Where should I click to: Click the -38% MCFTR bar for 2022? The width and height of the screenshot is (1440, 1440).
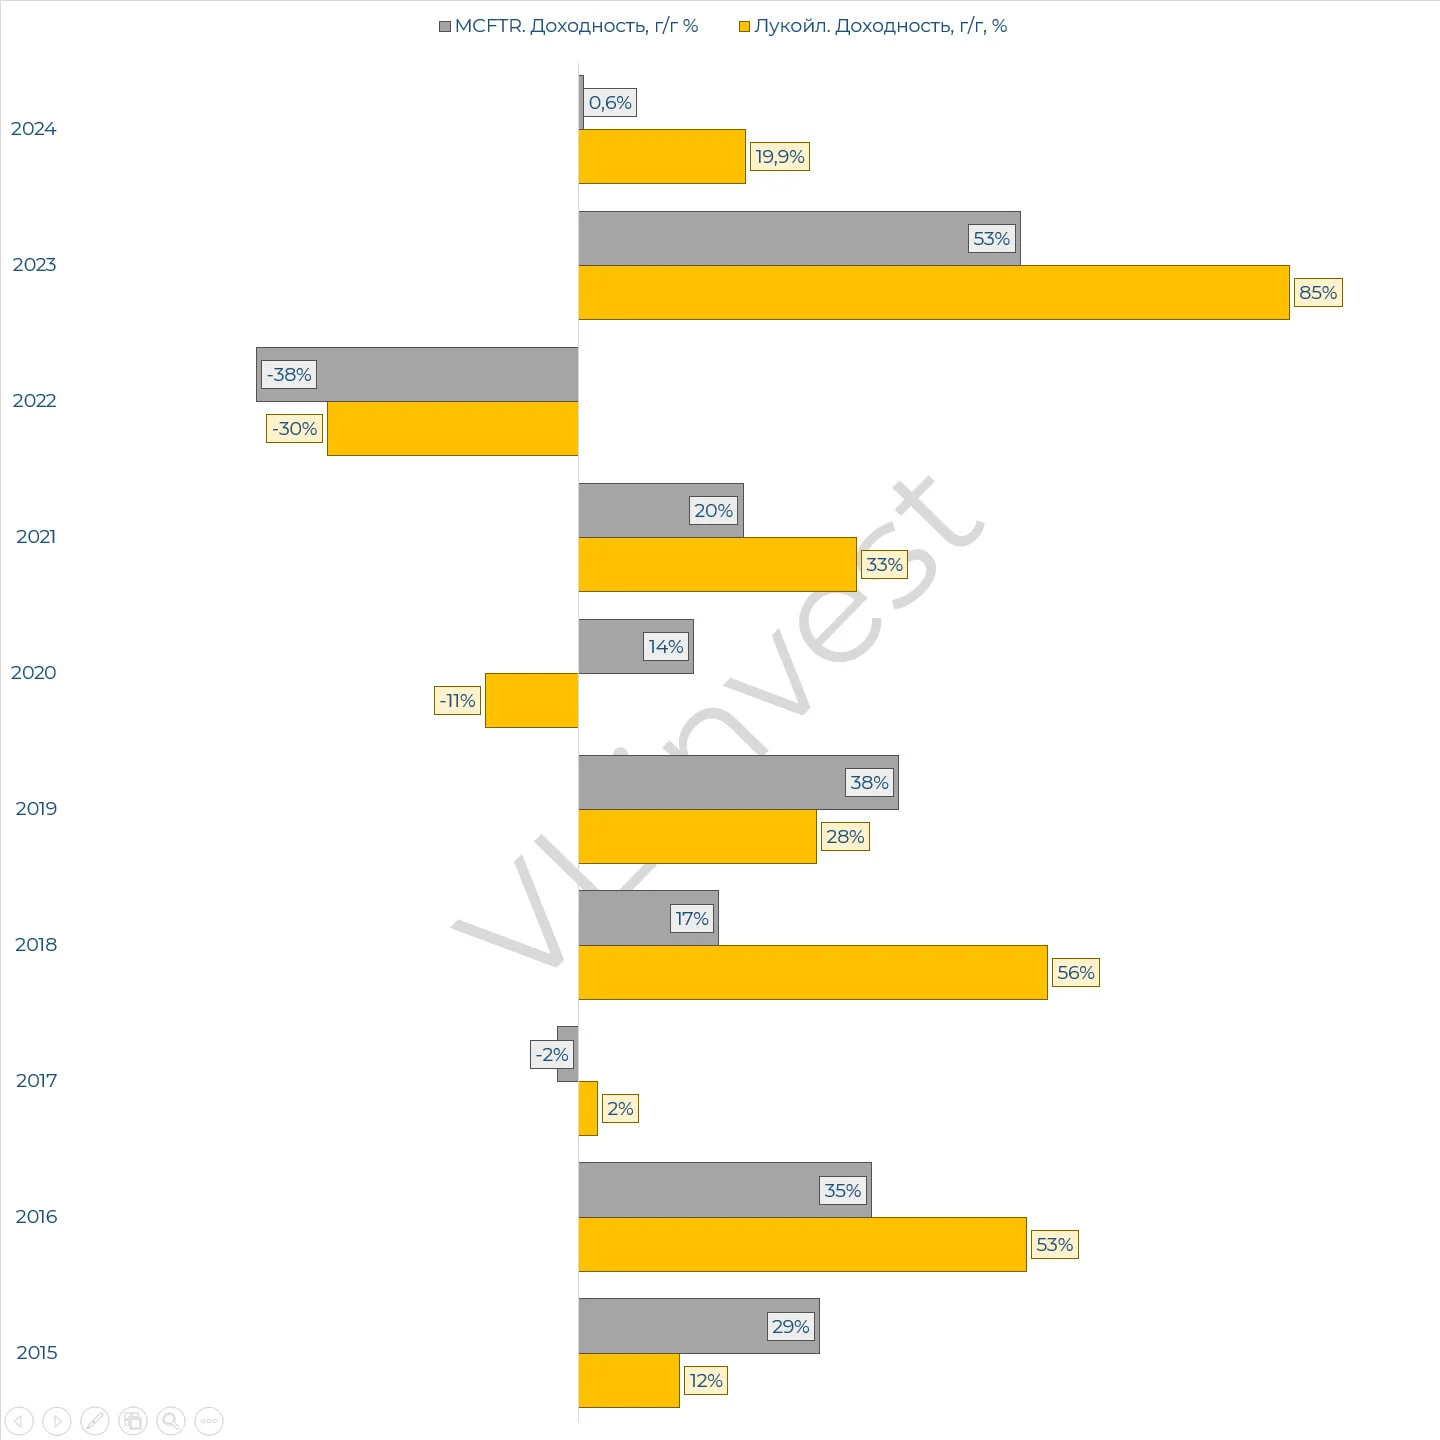coord(417,374)
